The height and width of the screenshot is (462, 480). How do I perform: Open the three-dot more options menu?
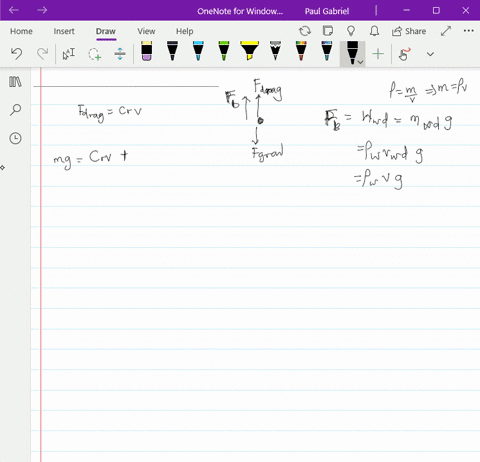coord(468,31)
